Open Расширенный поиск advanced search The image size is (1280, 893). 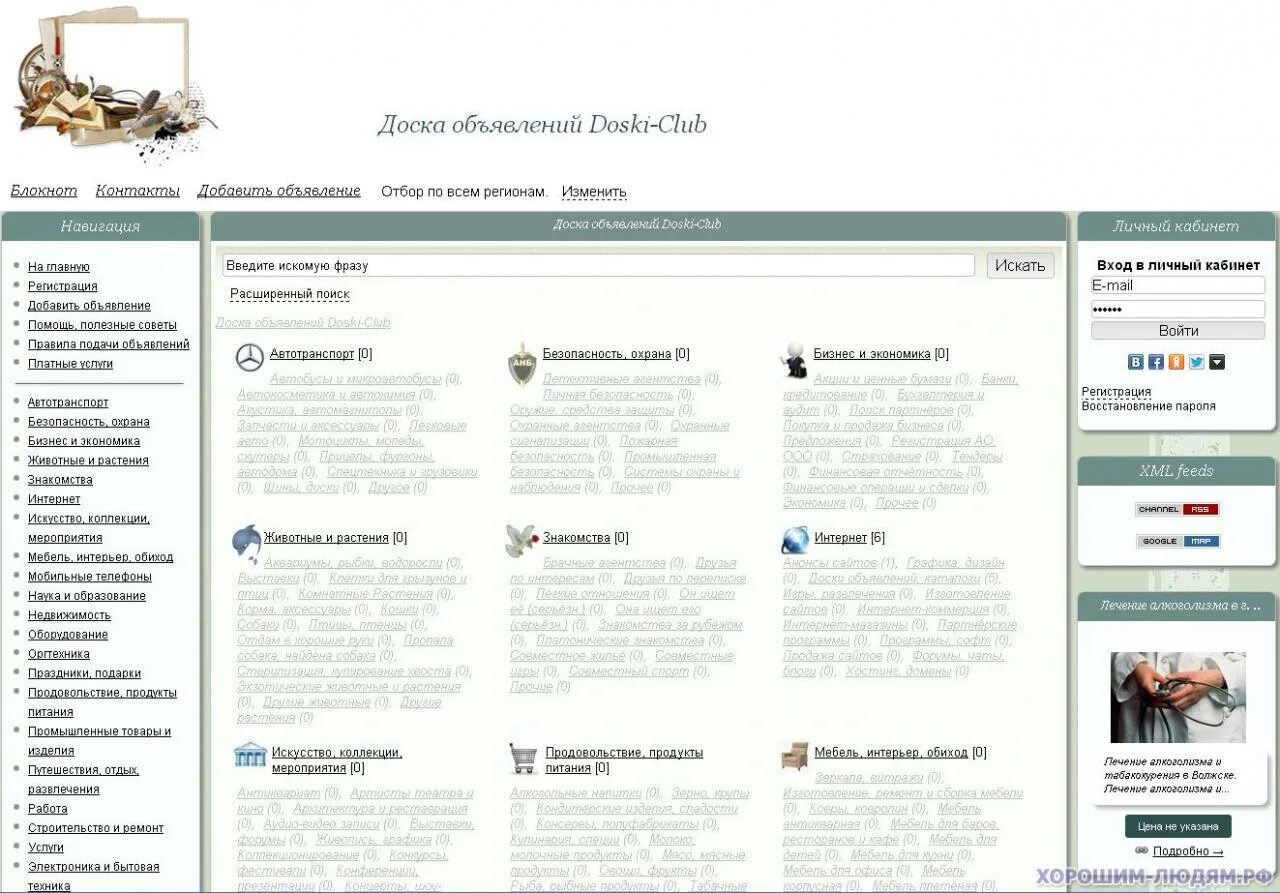[290, 294]
